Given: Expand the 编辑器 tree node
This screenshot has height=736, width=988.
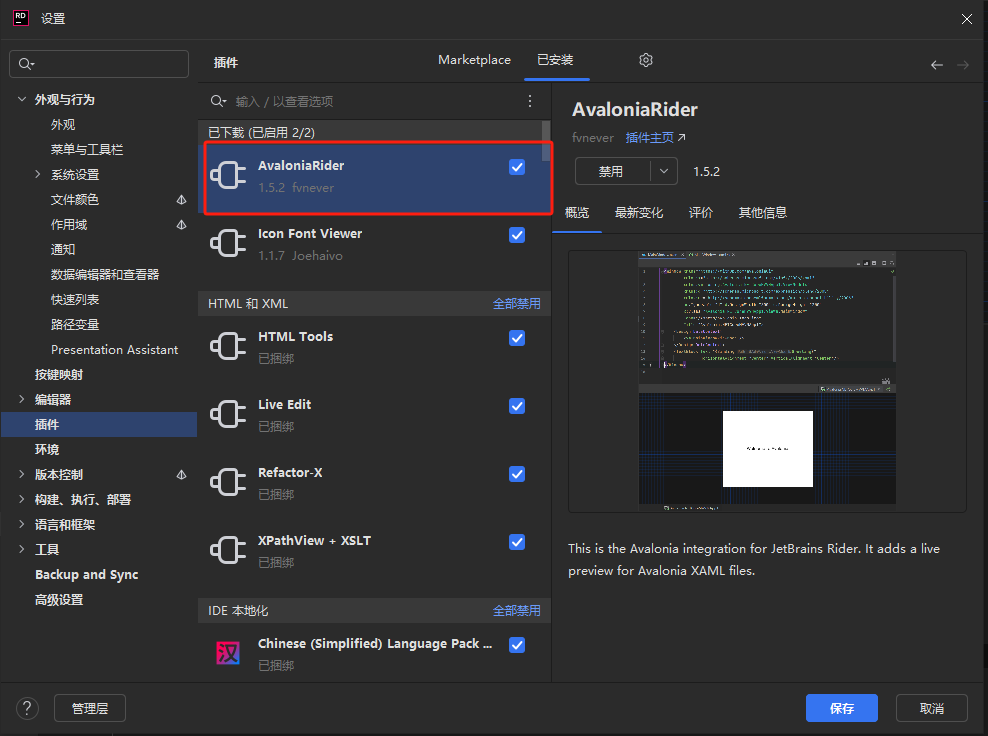Looking at the screenshot, I should pos(22,399).
